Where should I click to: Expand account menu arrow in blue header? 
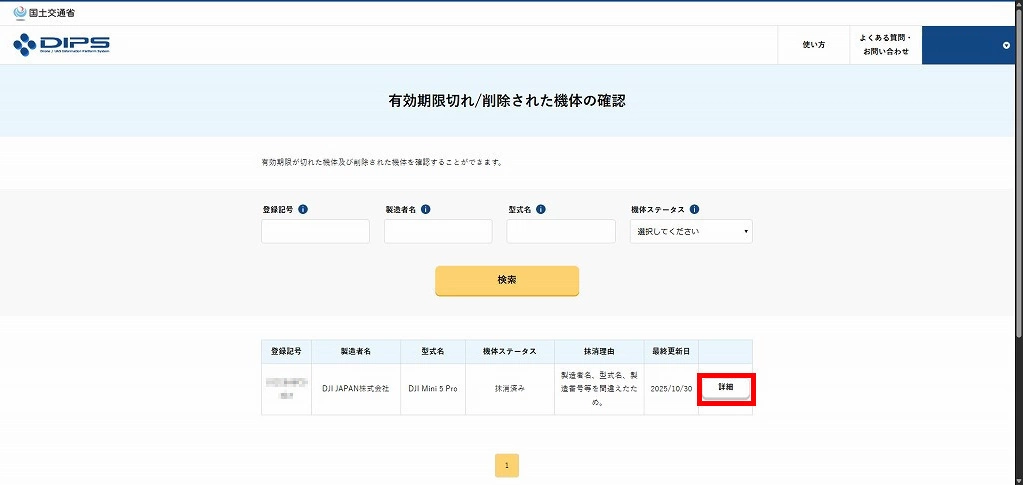[x=1006, y=45]
